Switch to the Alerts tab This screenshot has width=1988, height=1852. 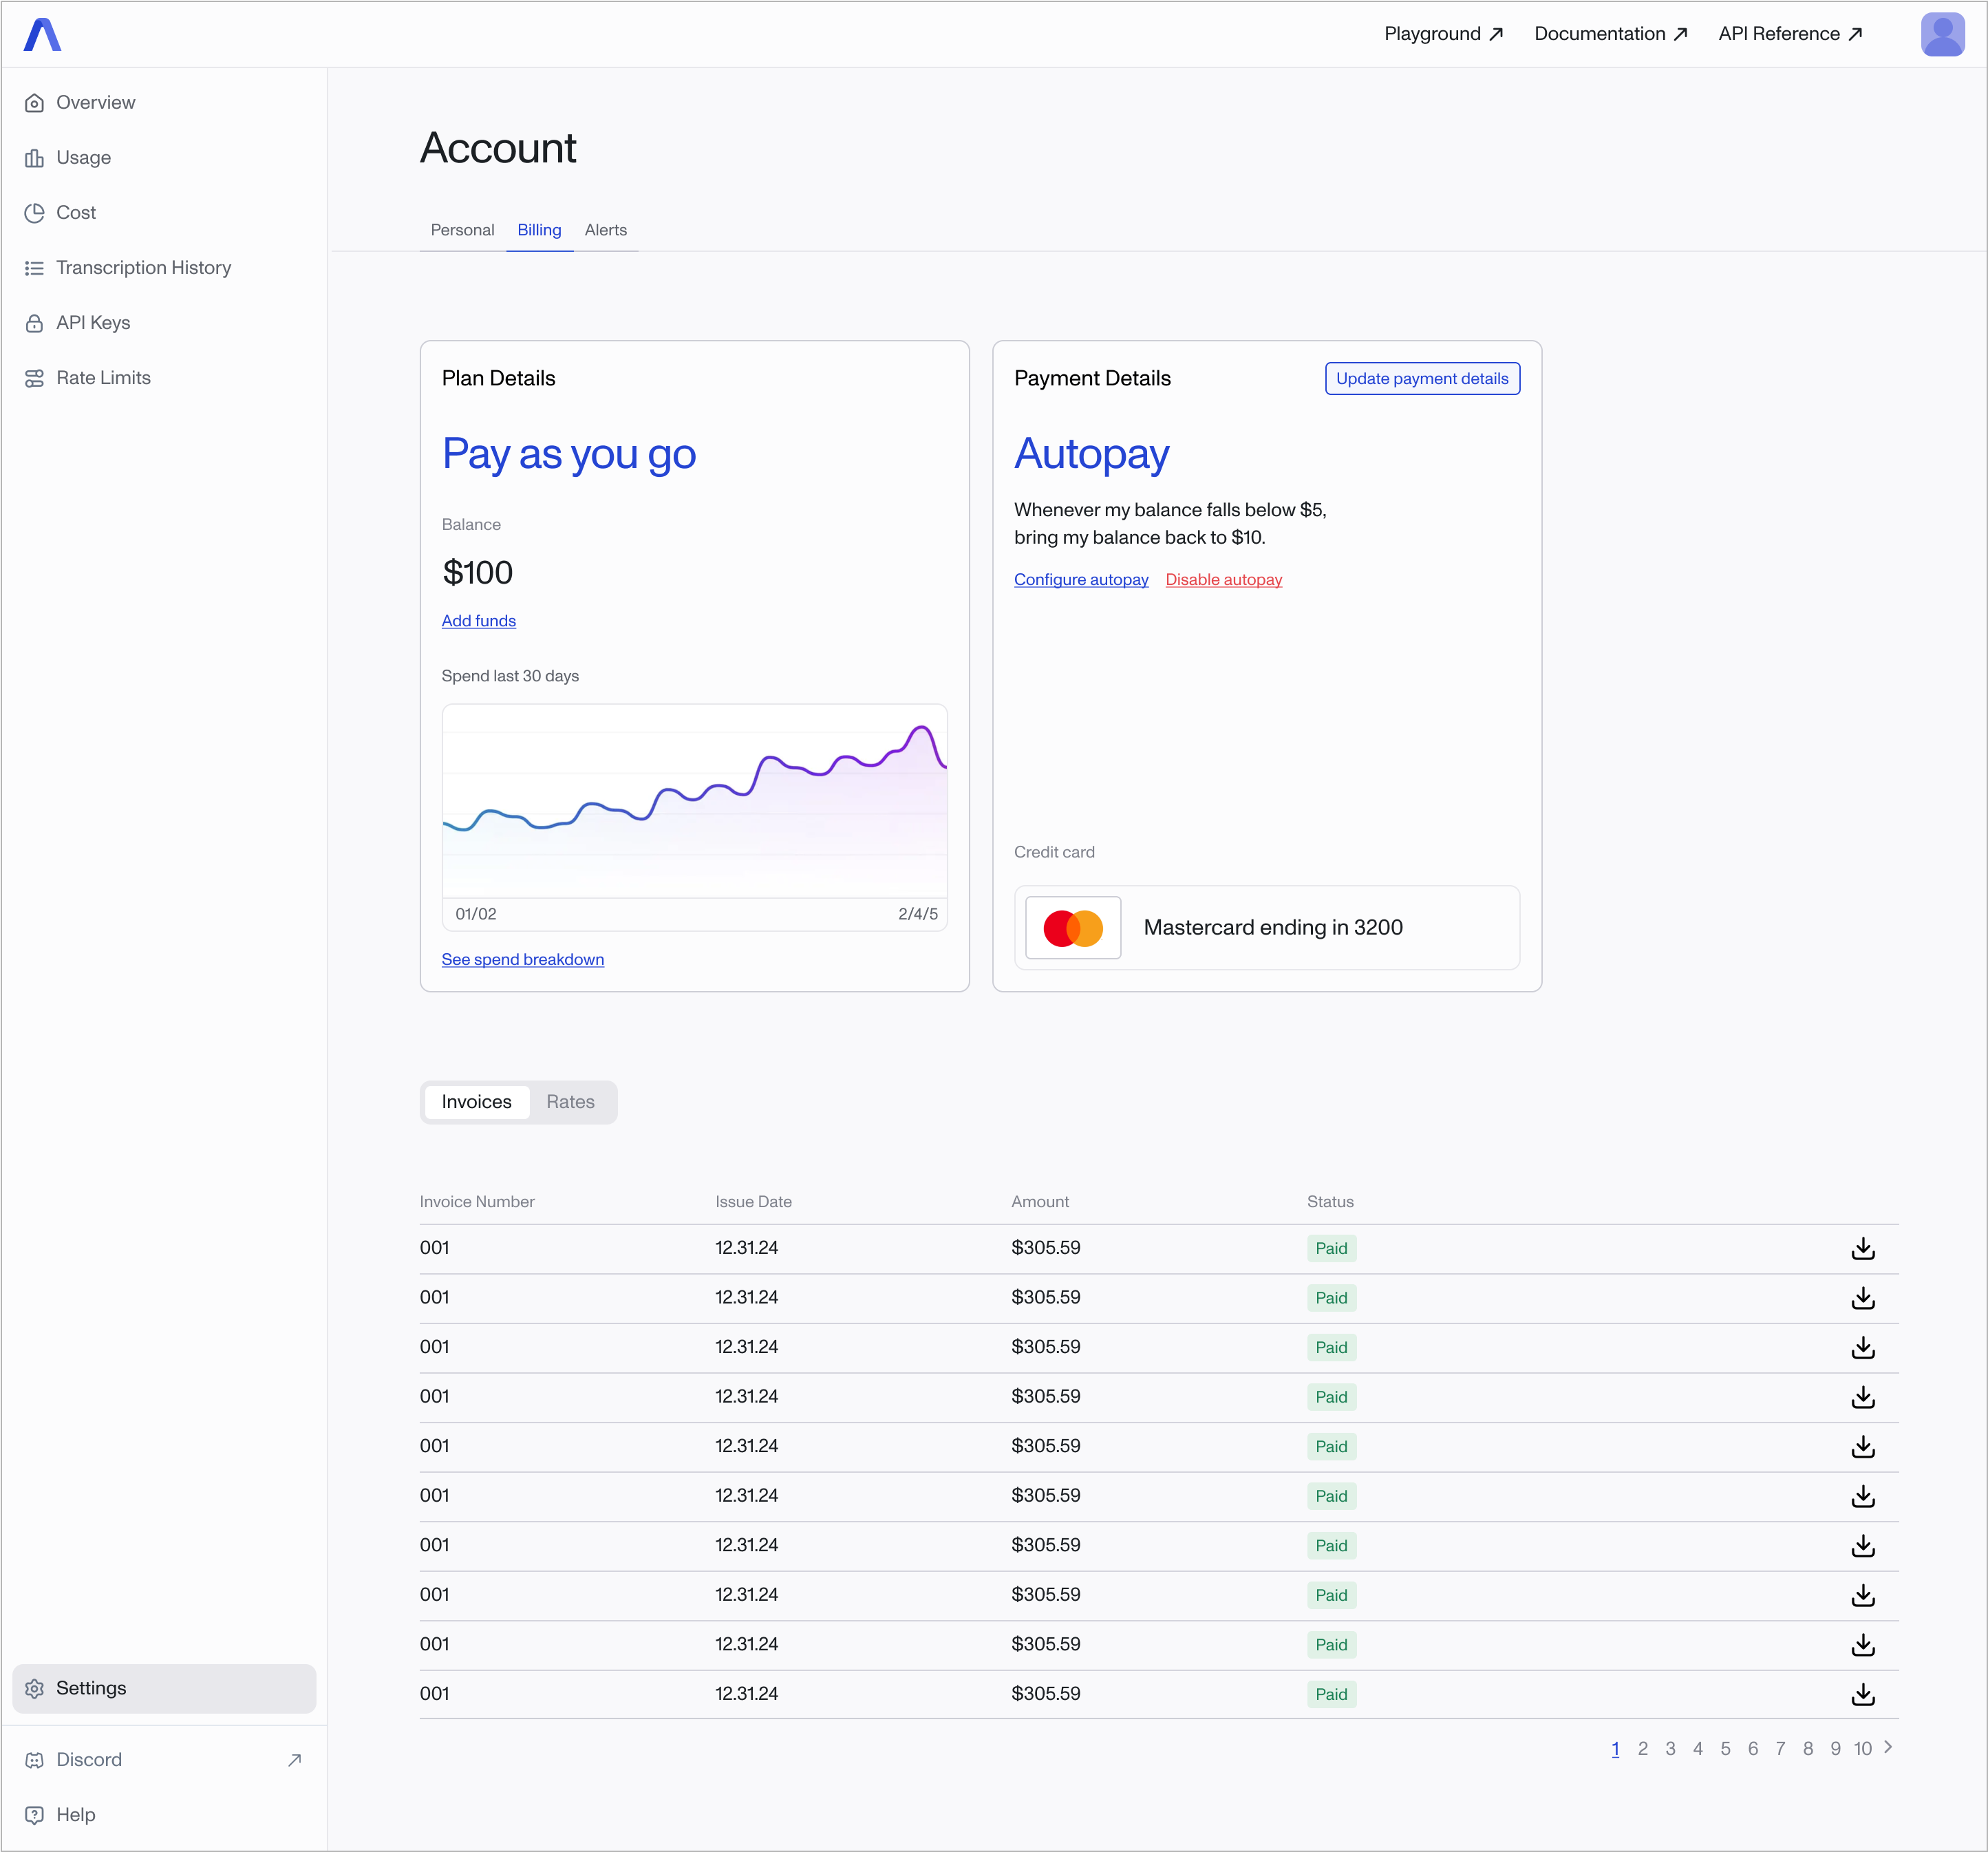click(x=605, y=230)
